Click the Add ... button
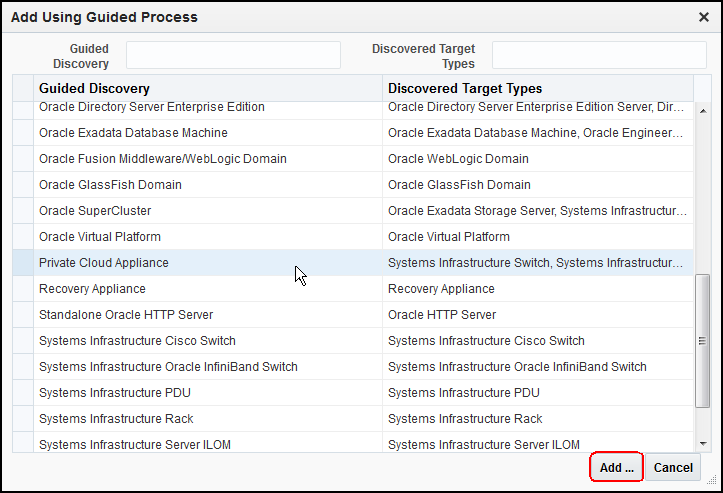The height and width of the screenshot is (493, 723). click(615, 467)
